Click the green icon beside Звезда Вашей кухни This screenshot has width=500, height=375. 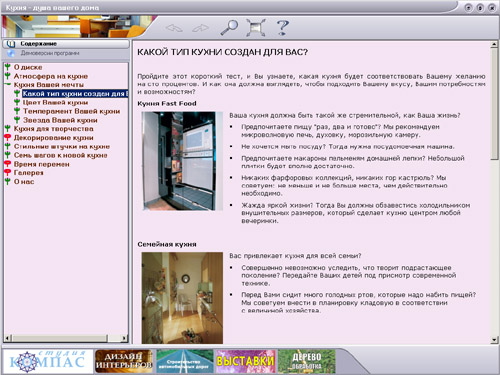(17, 120)
